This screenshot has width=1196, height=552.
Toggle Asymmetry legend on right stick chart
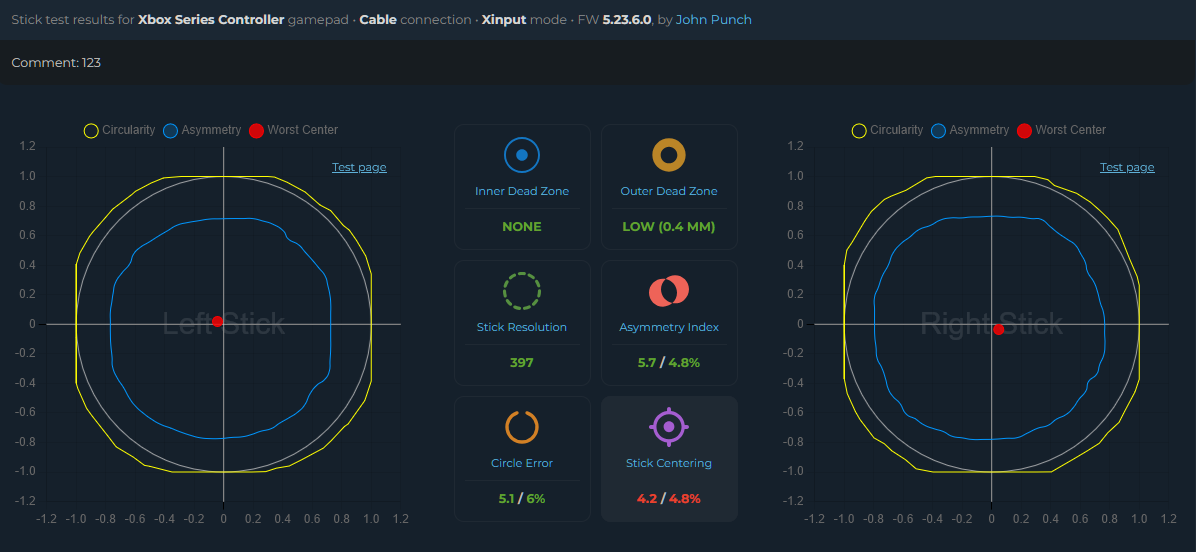970,130
